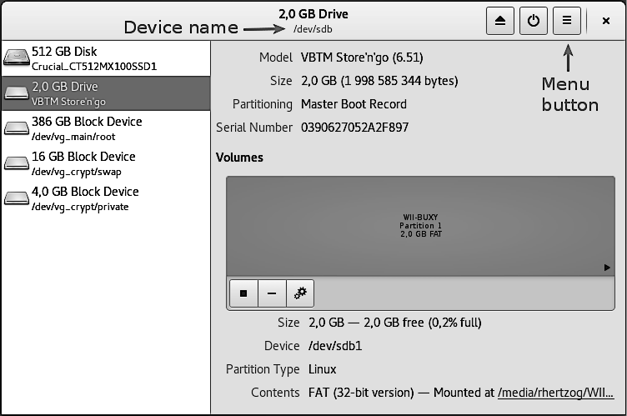
Task: Select the WII-BUXY Partition 1 volume
Action: pyautogui.click(x=419, y=226)
